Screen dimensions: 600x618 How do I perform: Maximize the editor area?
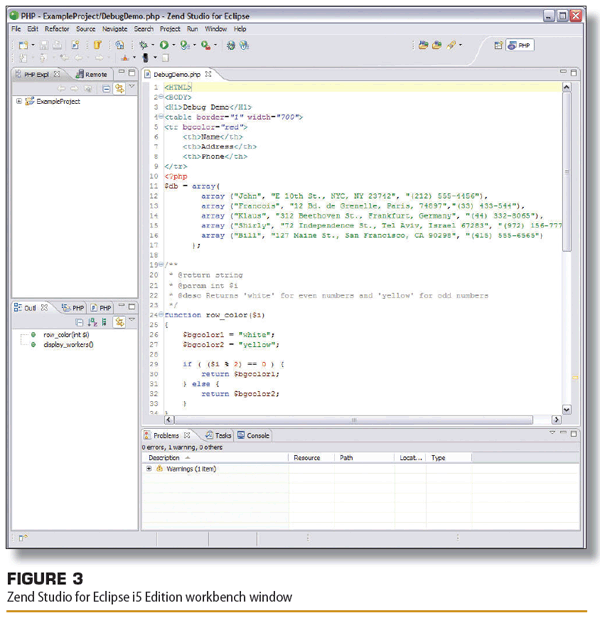tap(574, 73)
